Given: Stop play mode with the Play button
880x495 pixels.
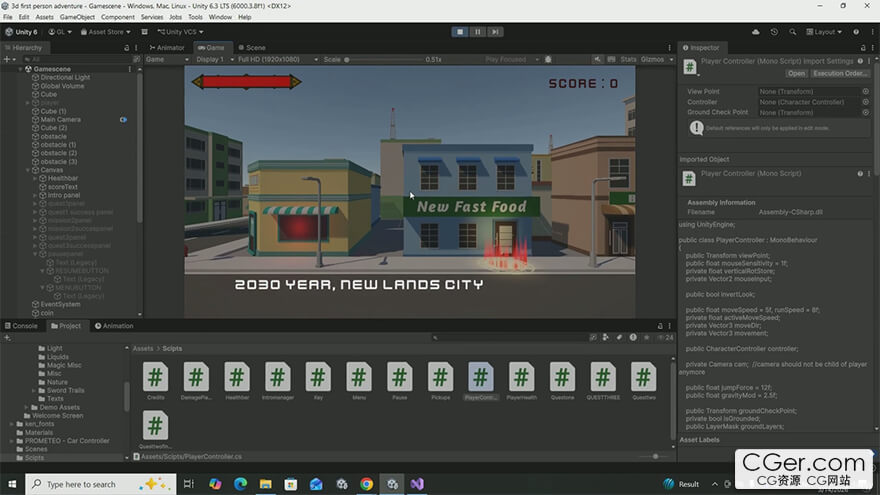Looking at the screenshot, I should tap(460, 31).
